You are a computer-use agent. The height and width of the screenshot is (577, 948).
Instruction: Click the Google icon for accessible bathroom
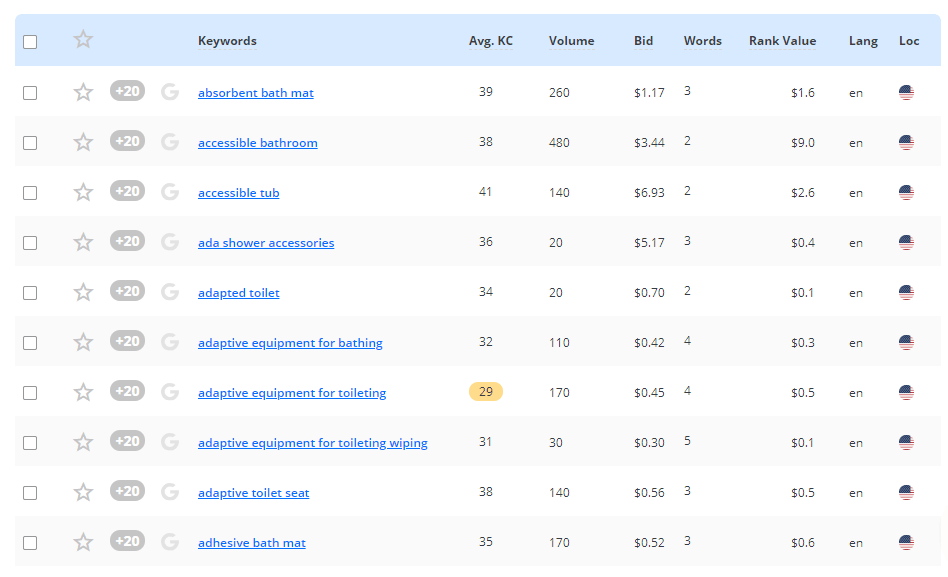(x=170, y=142)
